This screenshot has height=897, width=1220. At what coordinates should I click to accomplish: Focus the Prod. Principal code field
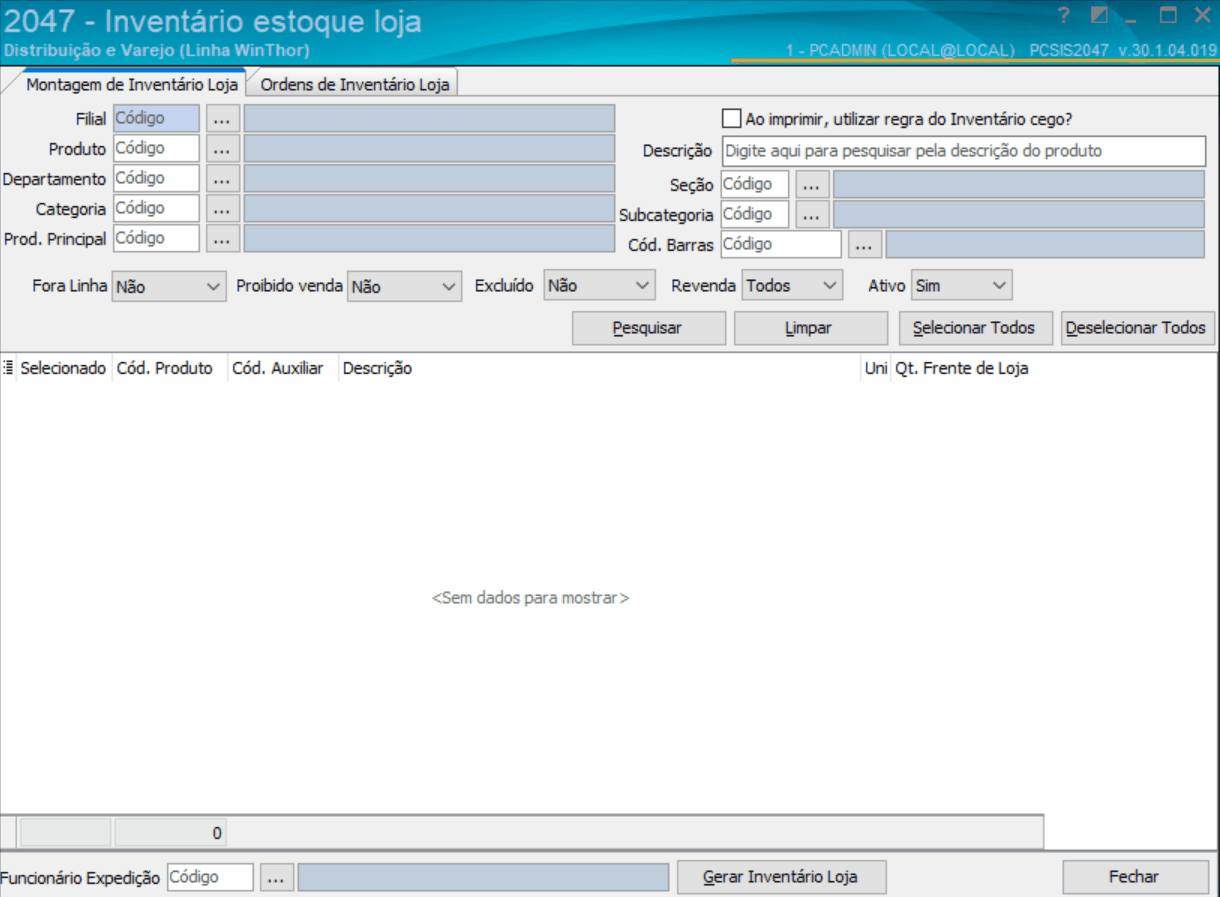click(x=156, y=238)
